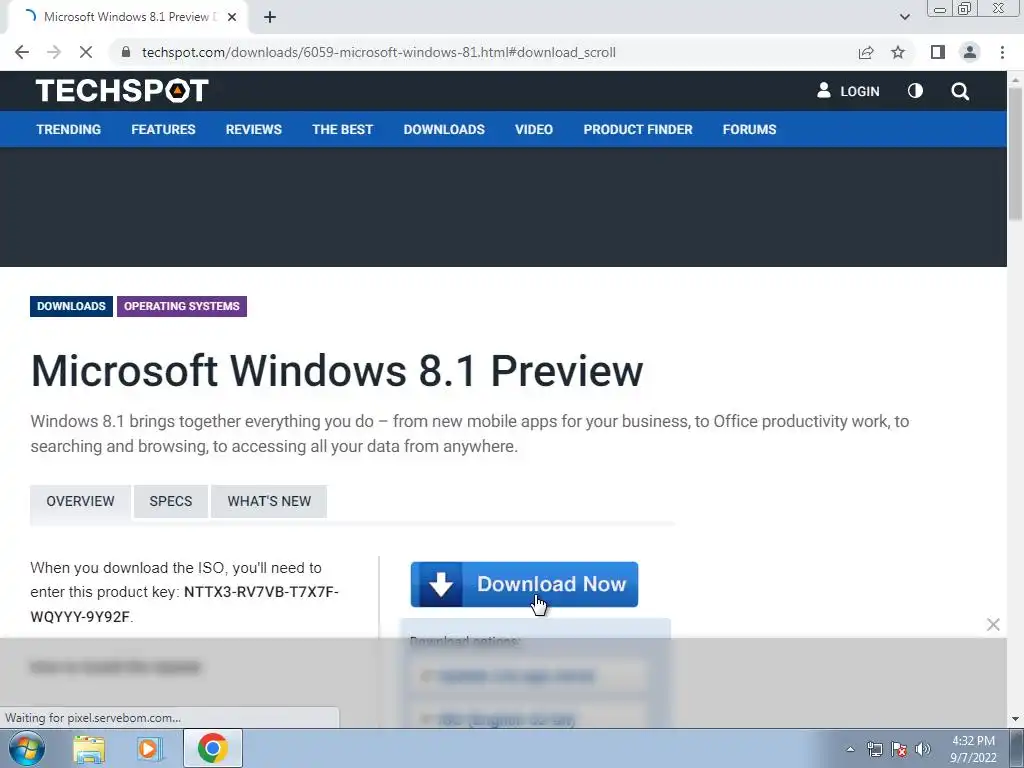This screenshot has width=1024, height=768.
Task: Click the network tray icon
Action: 874,749
